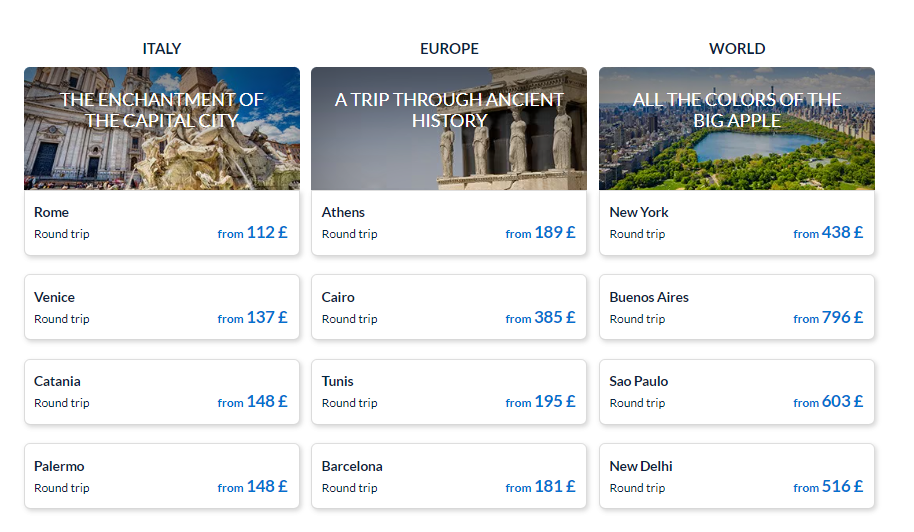
Task: Choose the Palermo round trip deal
Action: pyautogui.click(x=161, y=476)
